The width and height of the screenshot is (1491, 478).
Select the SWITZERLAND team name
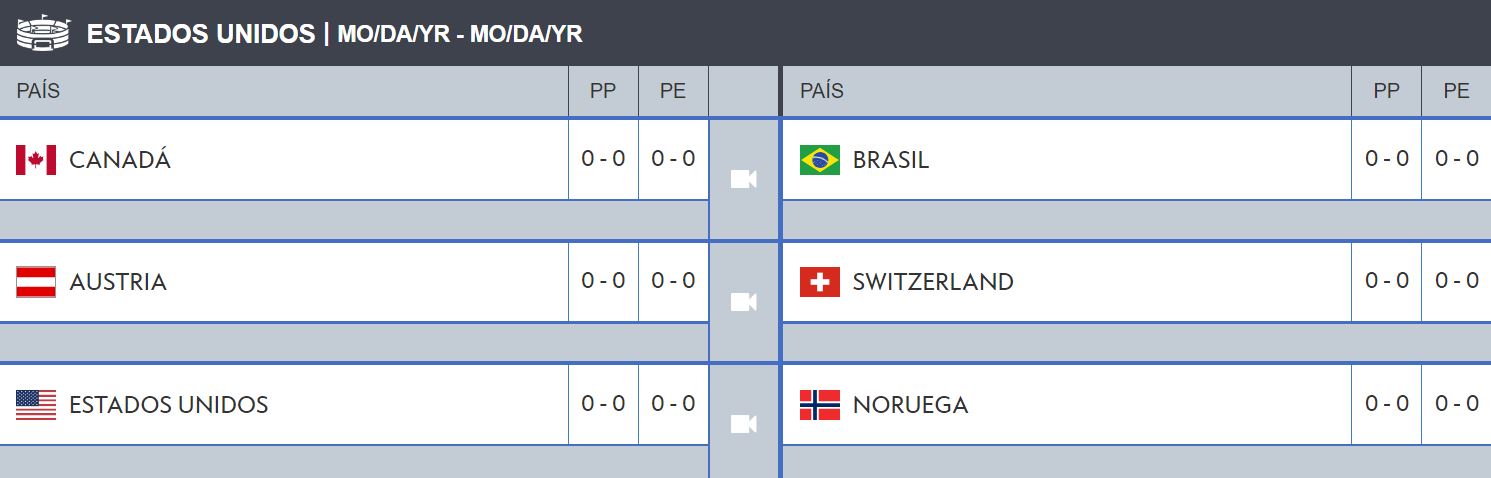coord(933,282)
